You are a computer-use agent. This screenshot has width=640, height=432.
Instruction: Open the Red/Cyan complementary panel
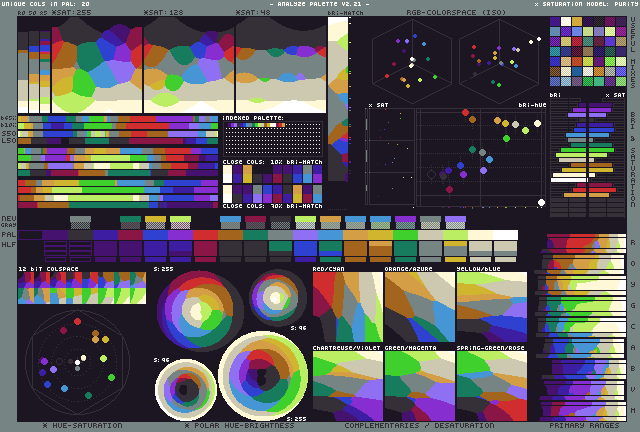pyautogui.click(x=347, y=308)
